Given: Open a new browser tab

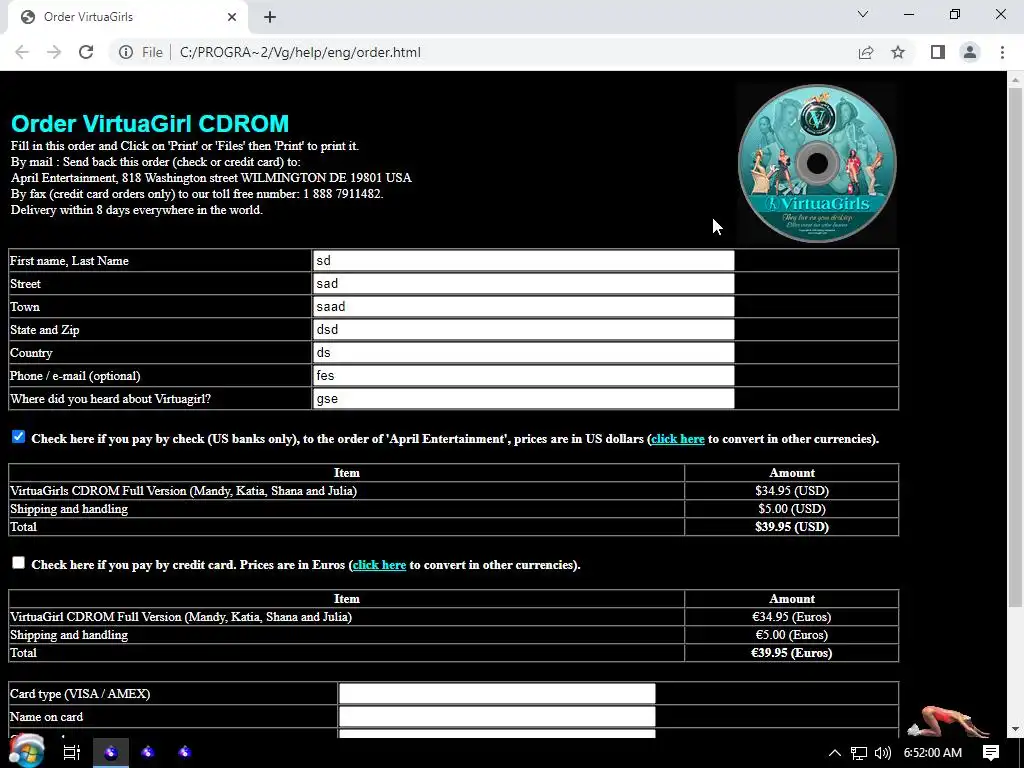Looking at the screenshot, I should click(x=270, y=17).
